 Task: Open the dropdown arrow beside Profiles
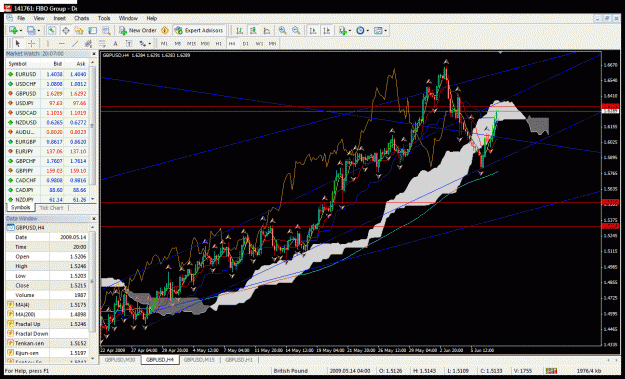tap(39, 31)
